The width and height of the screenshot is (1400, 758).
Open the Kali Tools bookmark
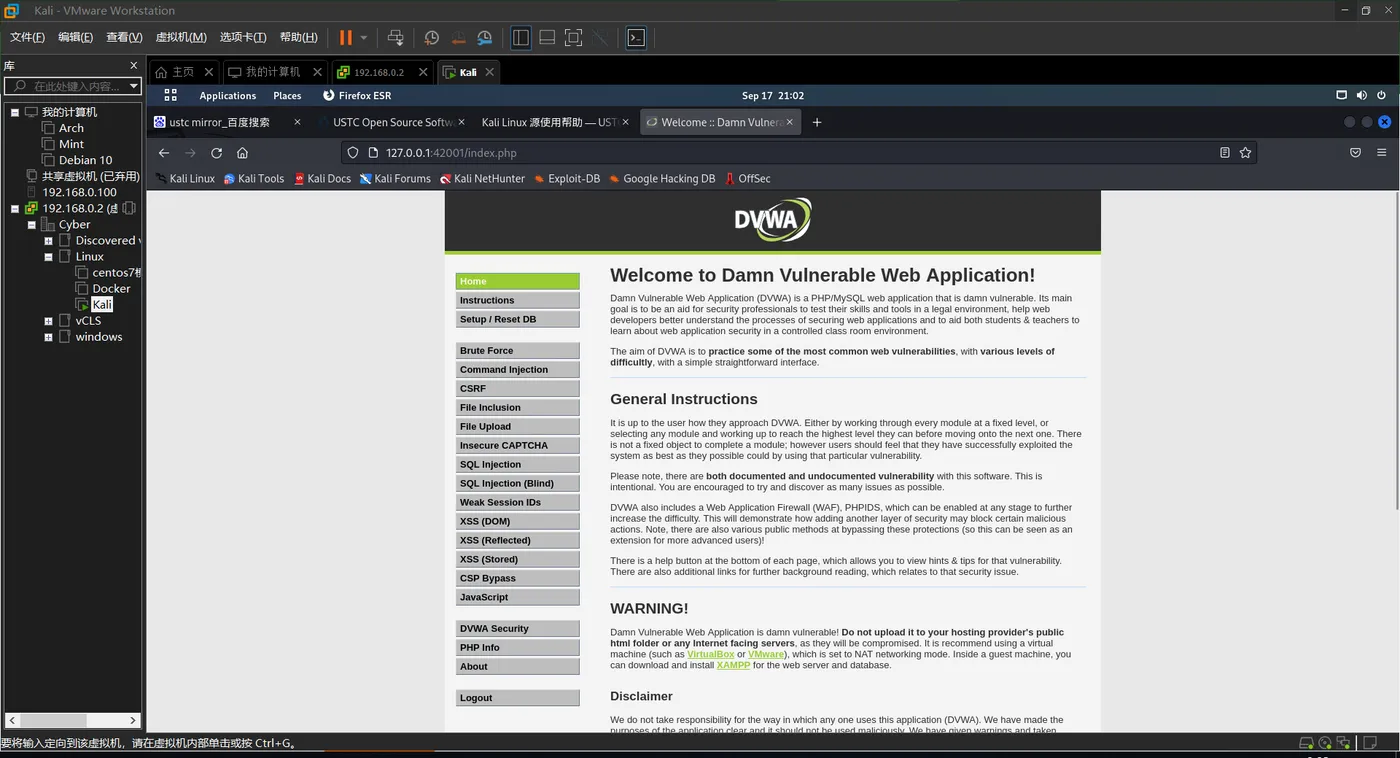pos(254,178)
